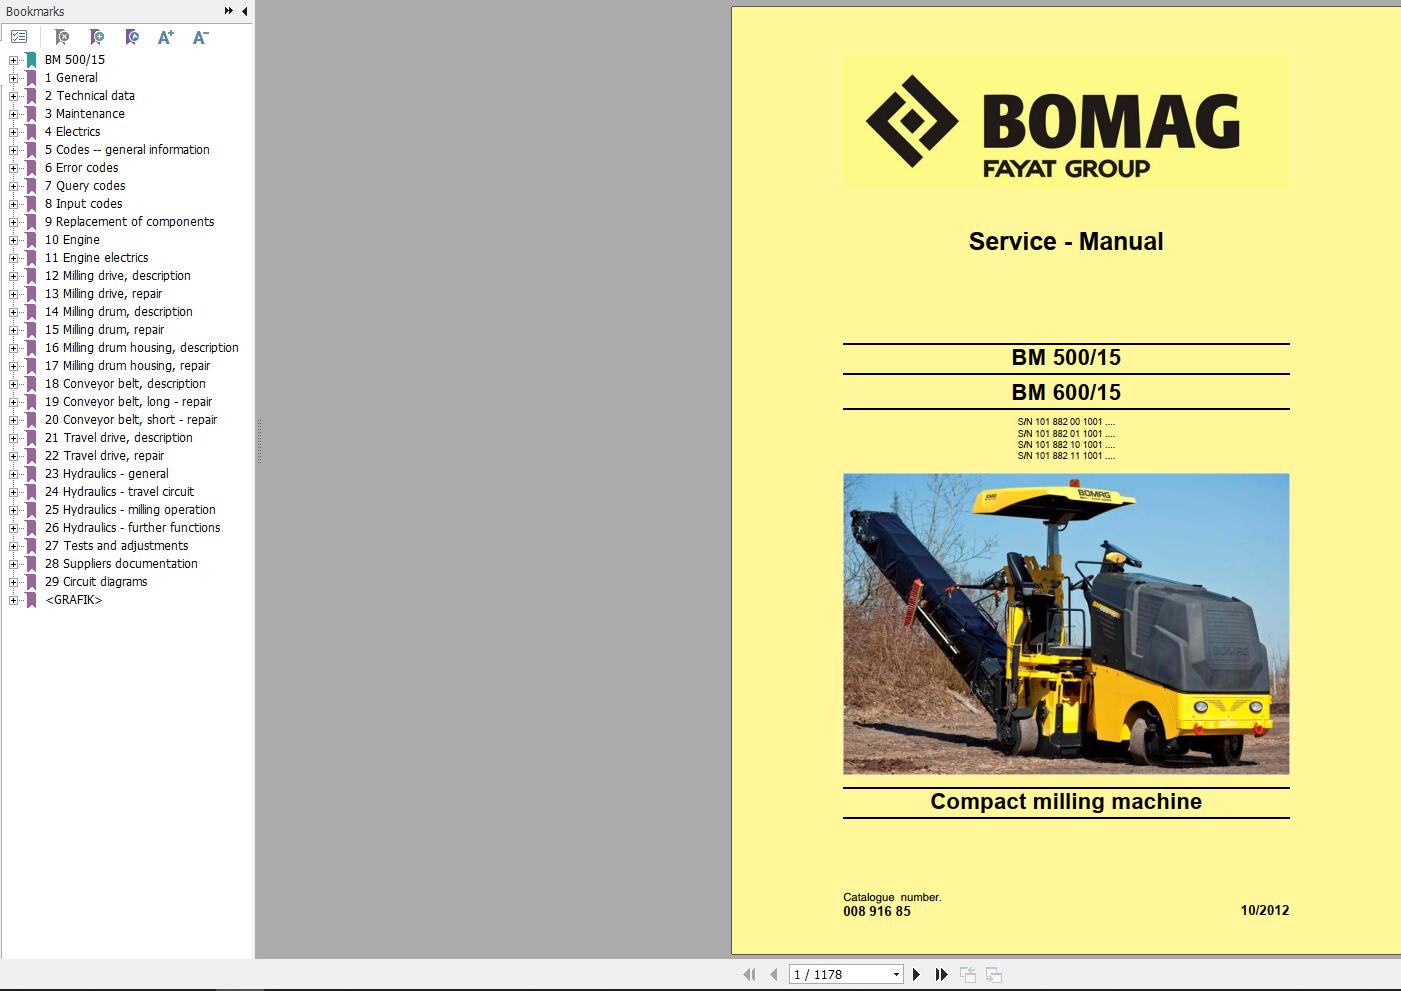Open bookmark 16 Milling drum housing, description

point(141,348)
